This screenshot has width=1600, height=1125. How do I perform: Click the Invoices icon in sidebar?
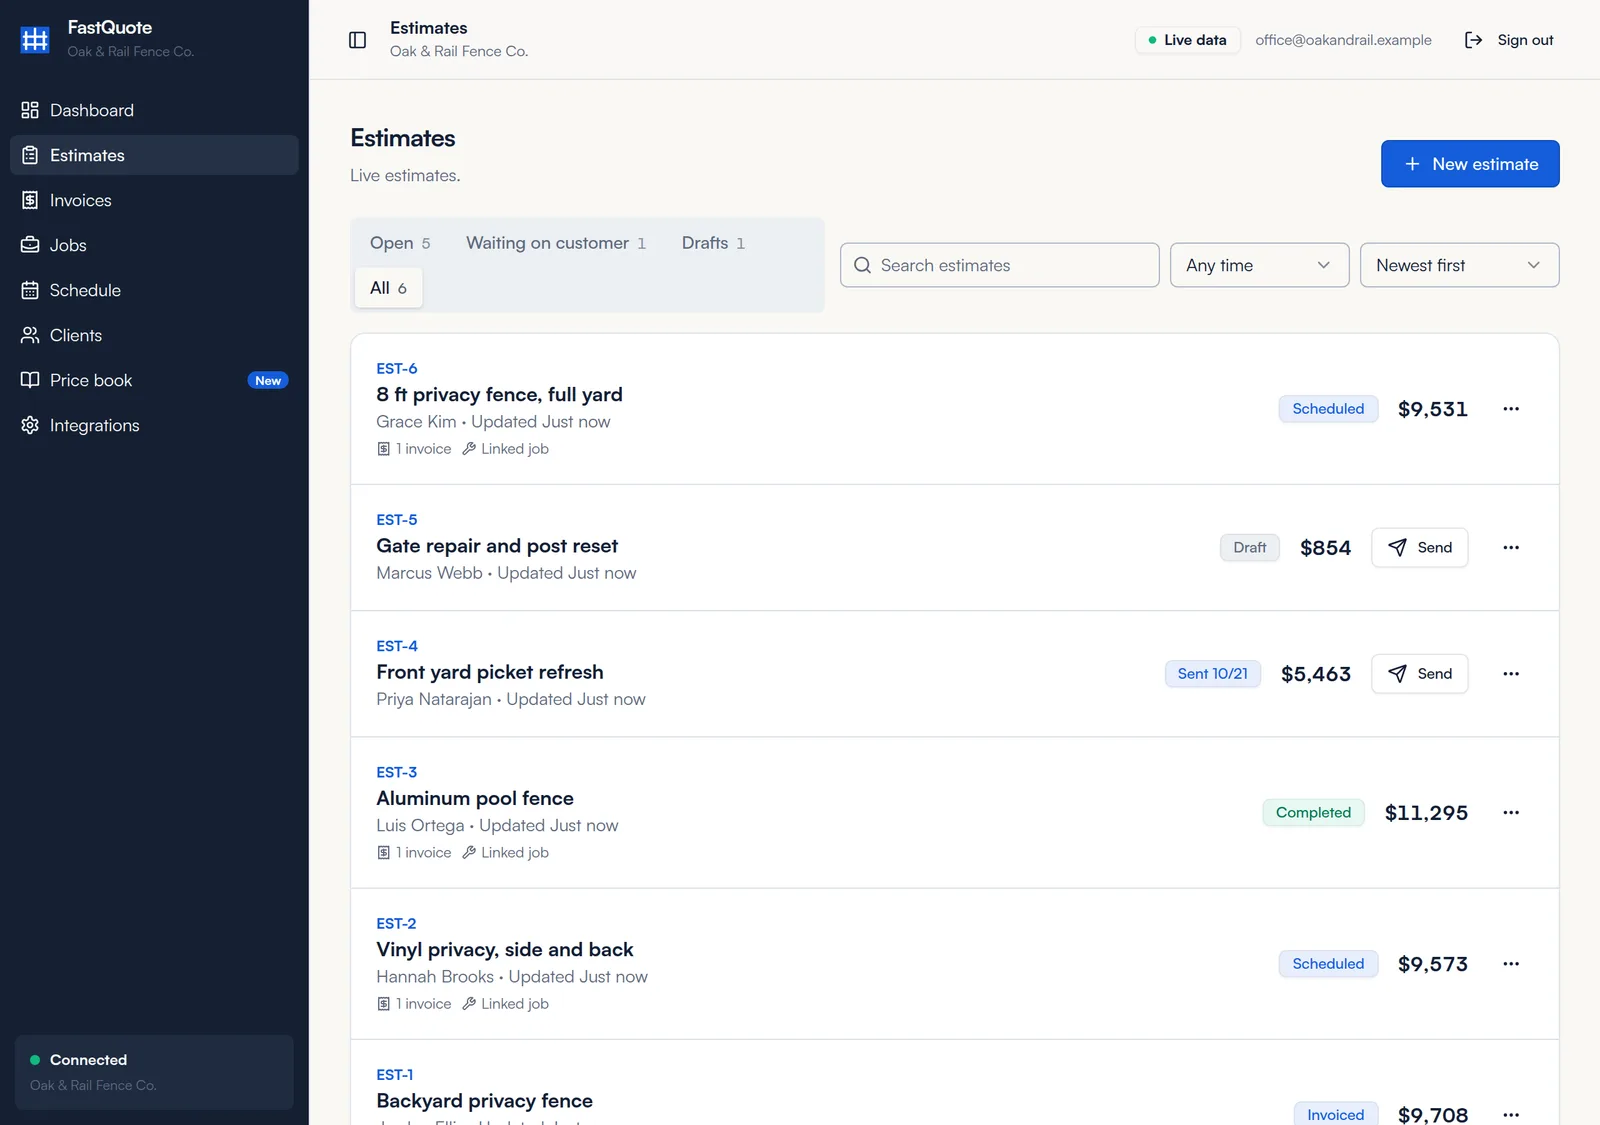point(30,200)
